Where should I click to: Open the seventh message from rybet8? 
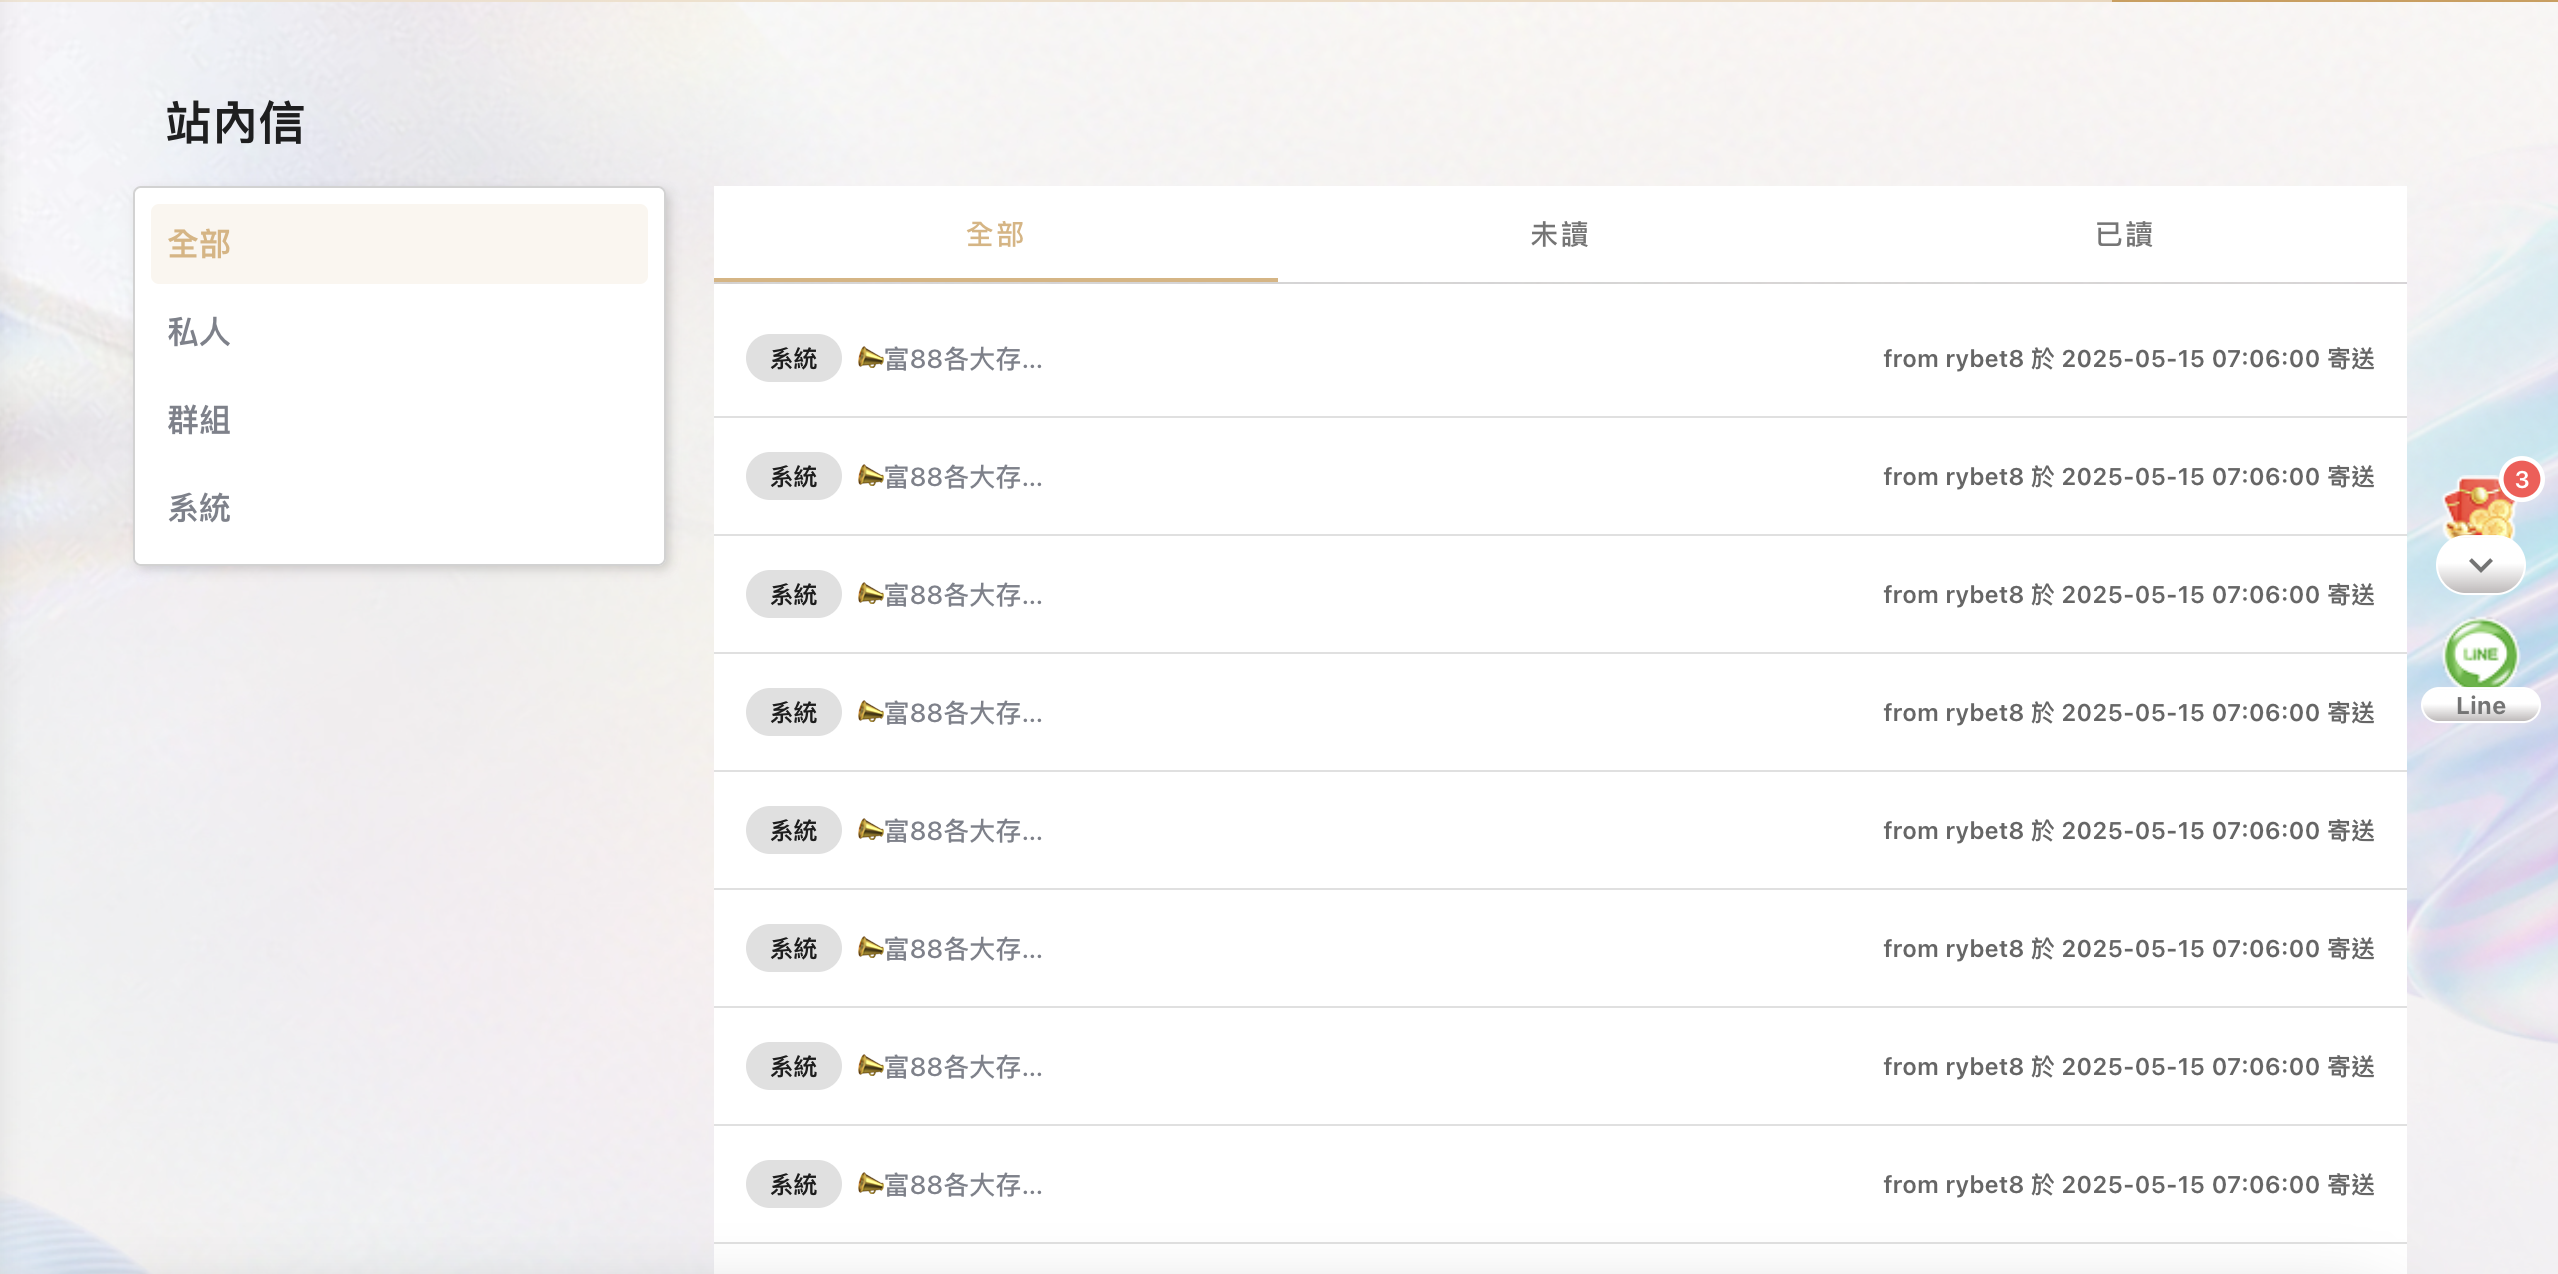pos(1560,1066)
